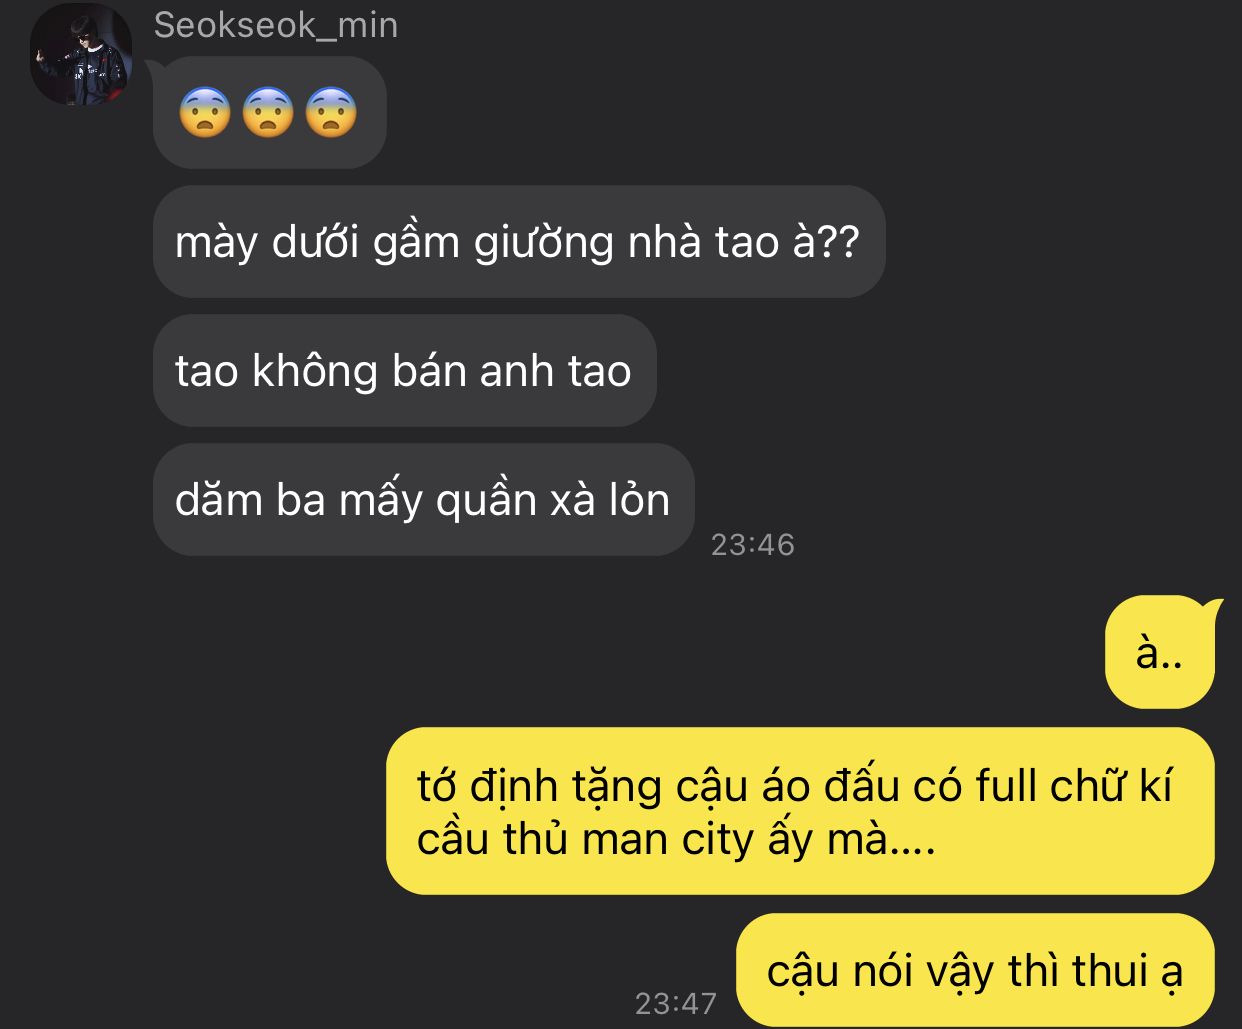Screen dimensions: 1242x1029
Task: Select the 'dăm ba mấy quần xà lỏn' message
Action: [x=423, y=500]
